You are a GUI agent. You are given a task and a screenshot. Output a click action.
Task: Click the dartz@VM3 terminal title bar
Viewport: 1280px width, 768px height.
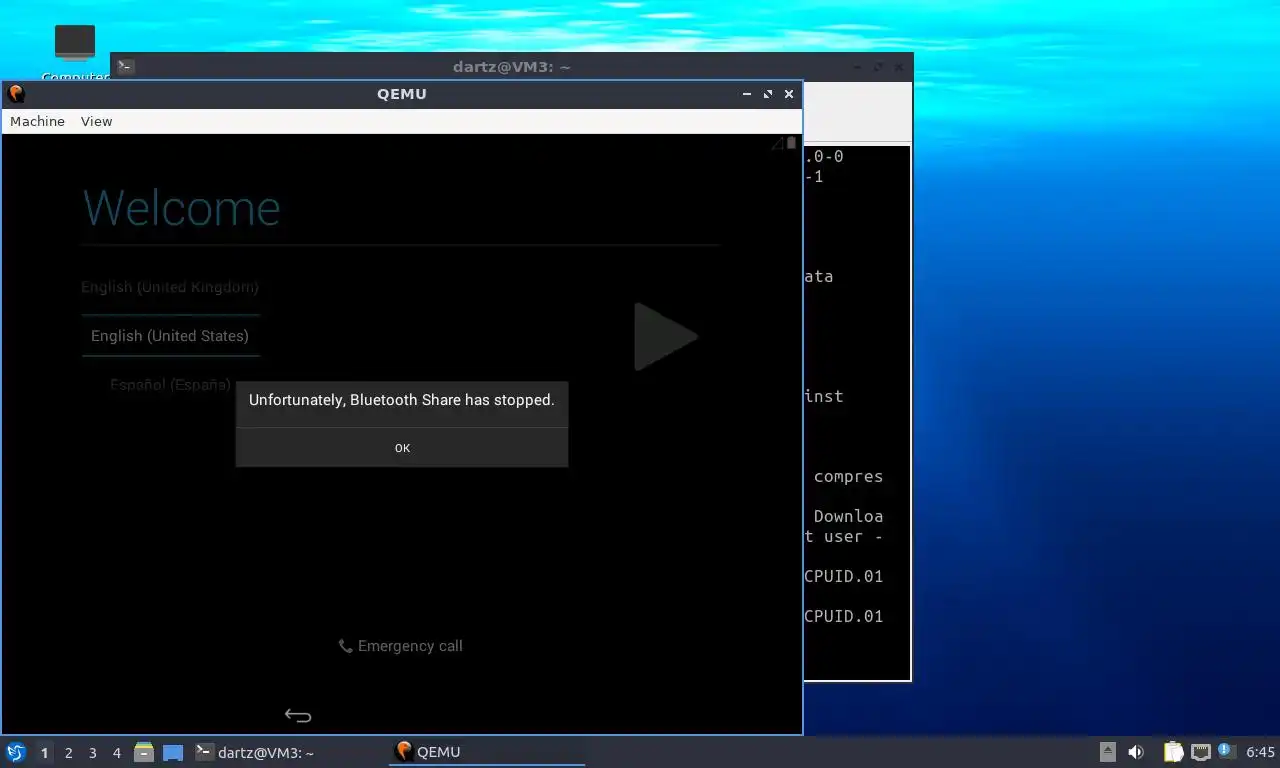(x=511, y=67)
